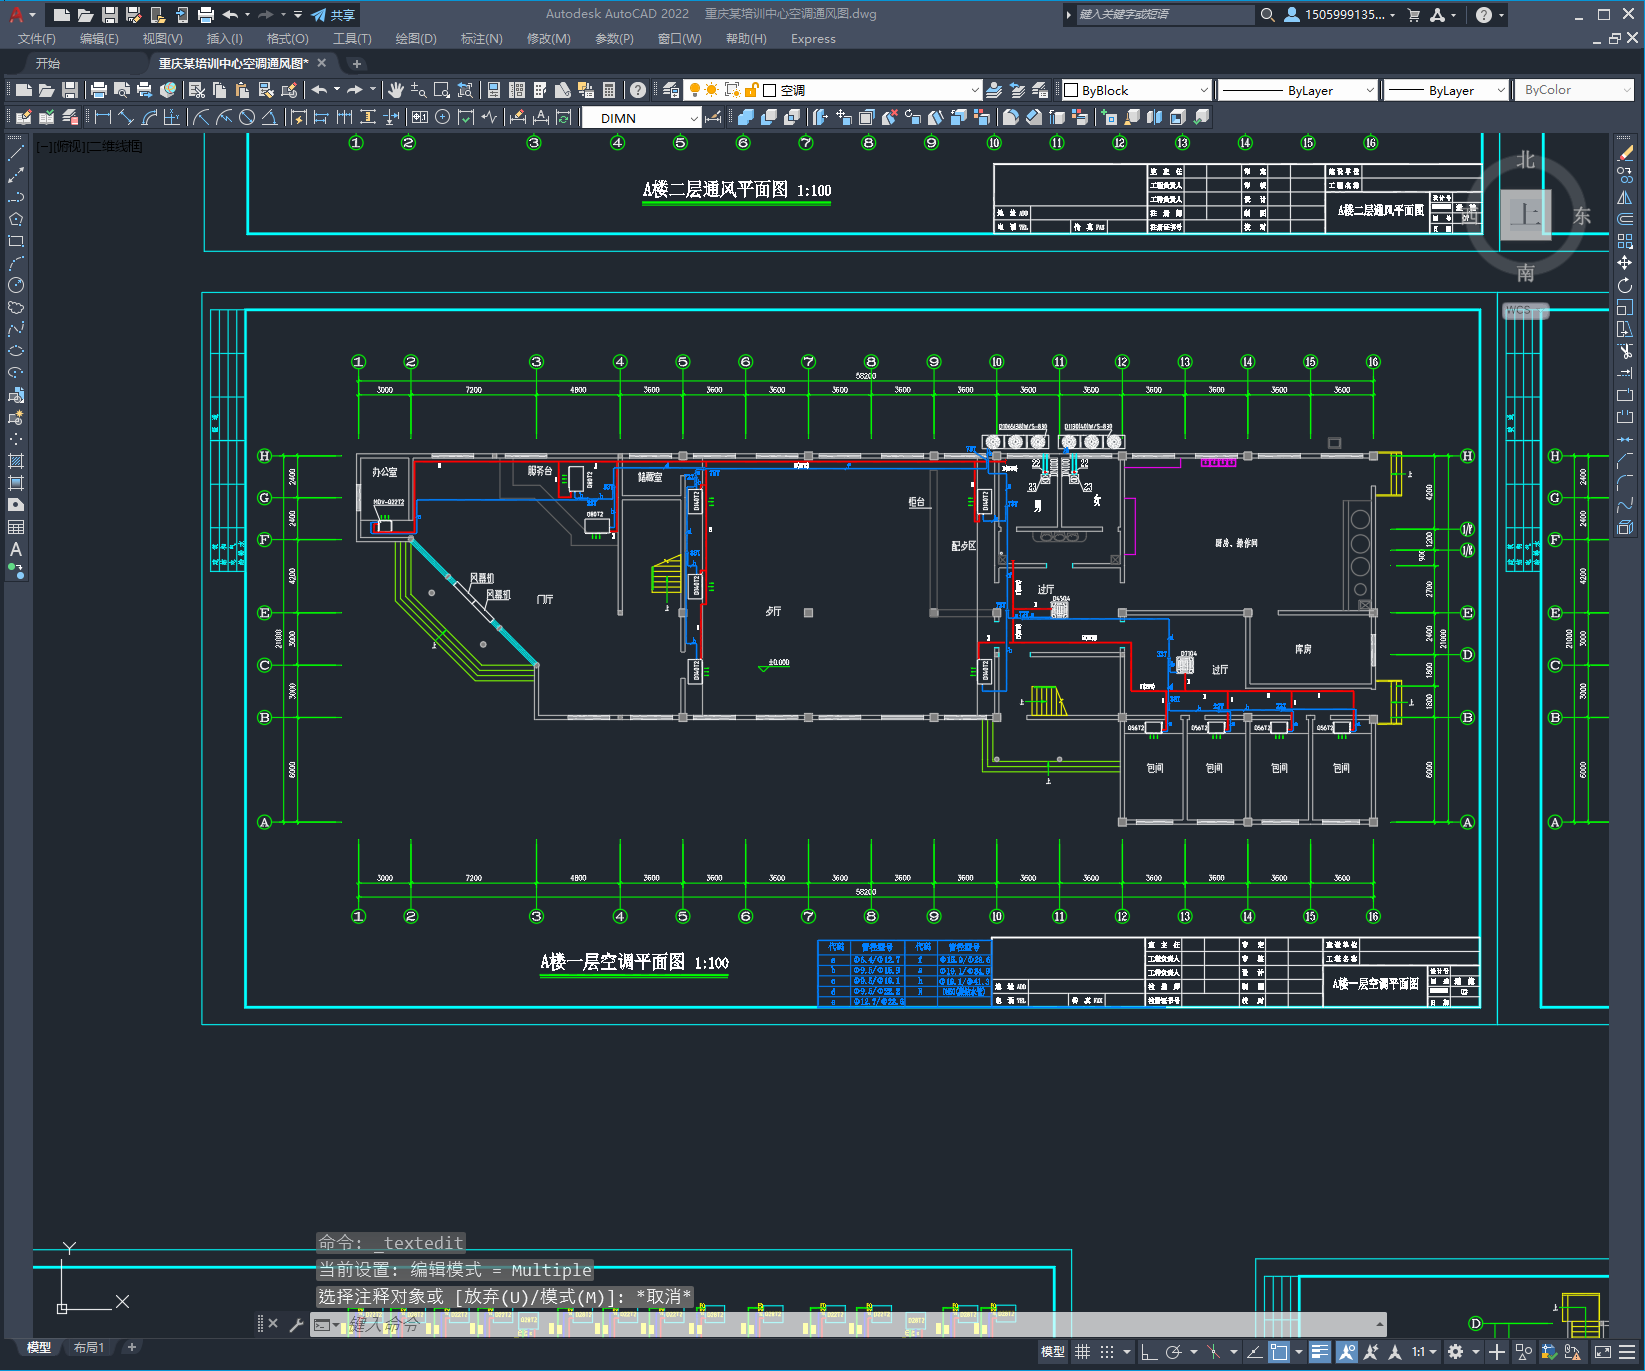Screen dimensions: 1645x1371
Task: Click the Move tool in the modify toolbar
Action: pyautogui.click(x=1625, y=263)
